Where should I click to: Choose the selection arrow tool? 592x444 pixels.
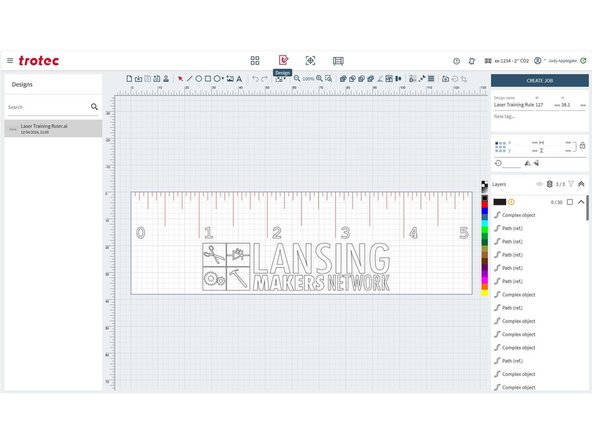(180, 79)
